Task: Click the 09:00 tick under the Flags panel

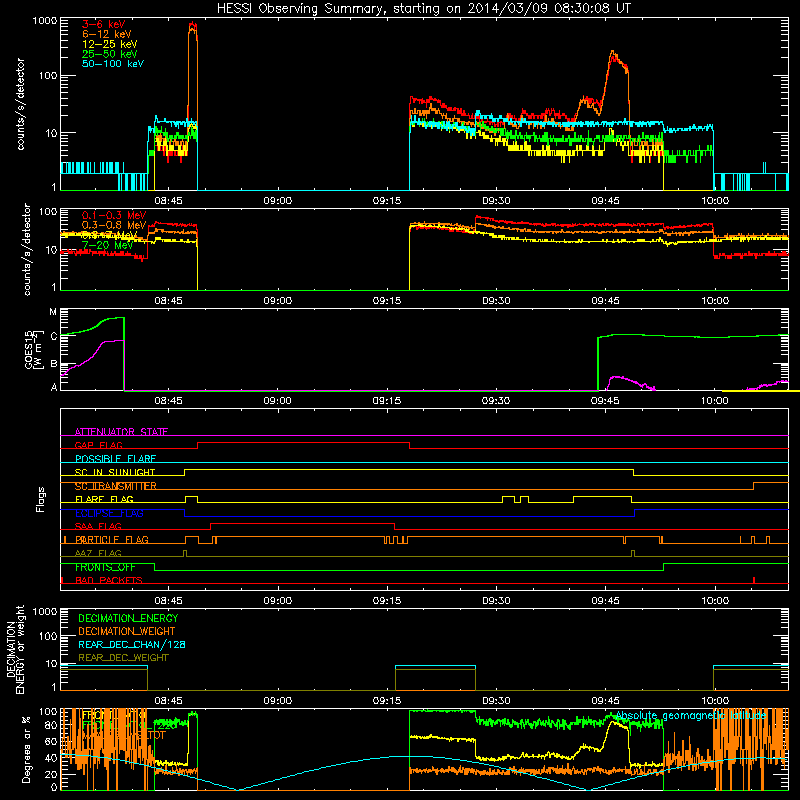Action: point(278,601)
